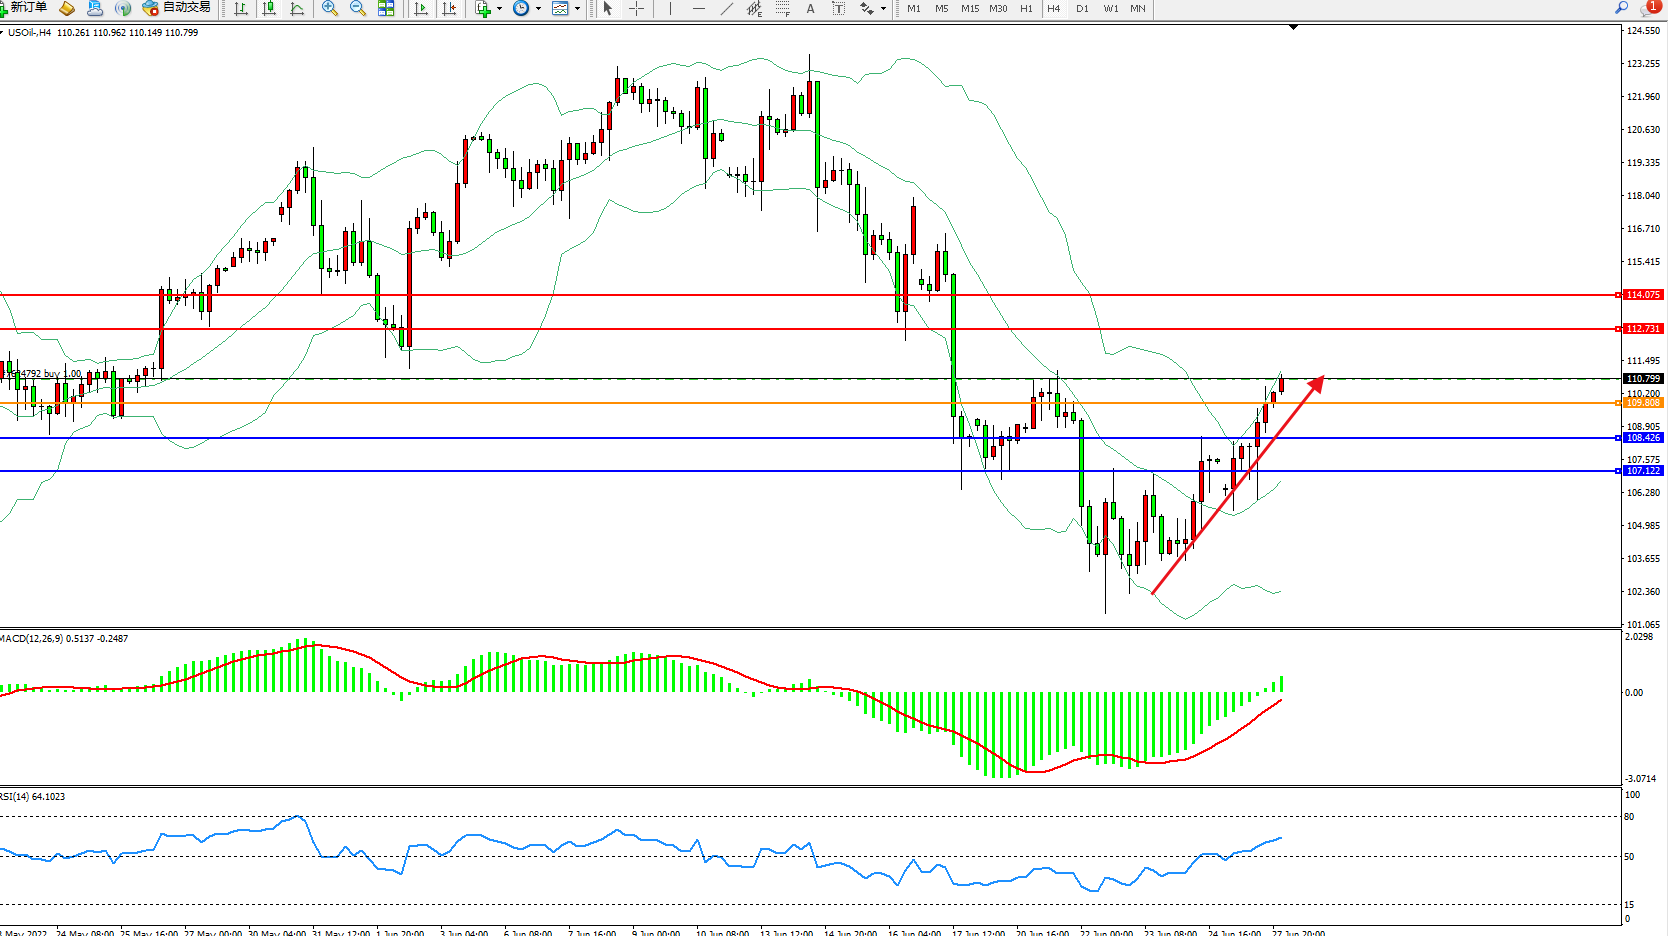Switch to the D1 timeframe
The height and width of the screenshot is (936, 1668).
1082,8
